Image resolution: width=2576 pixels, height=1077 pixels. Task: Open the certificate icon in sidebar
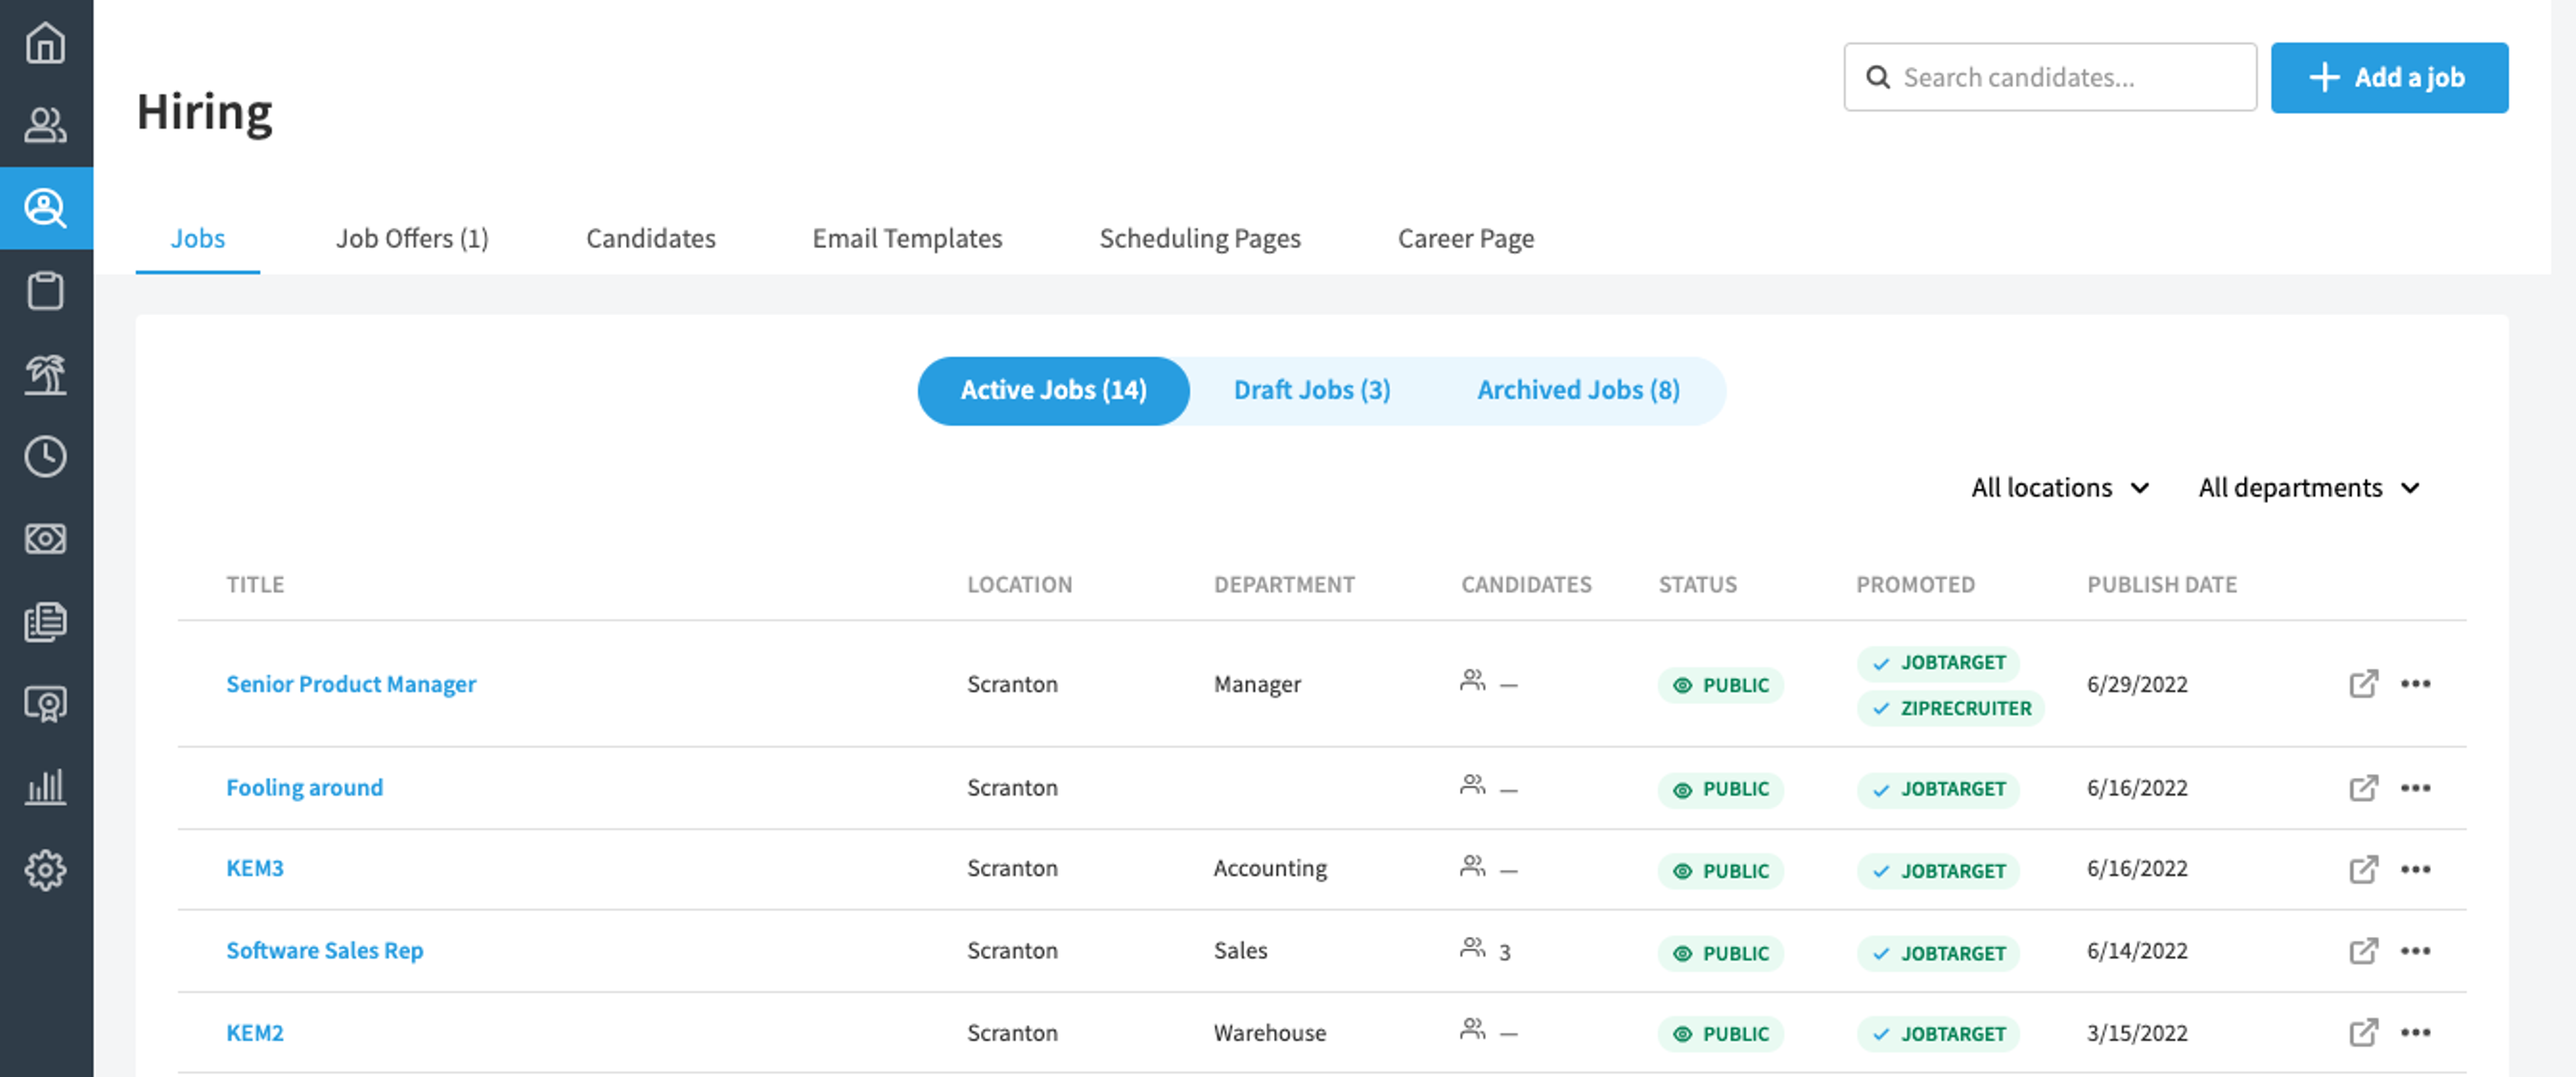tap(46, 705)
